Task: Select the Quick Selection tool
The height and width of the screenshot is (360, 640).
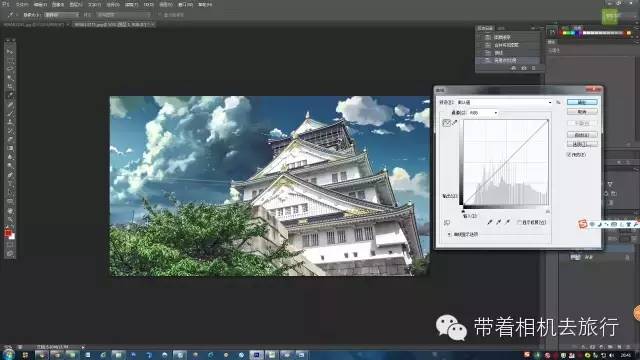Action: pos(10,78)
